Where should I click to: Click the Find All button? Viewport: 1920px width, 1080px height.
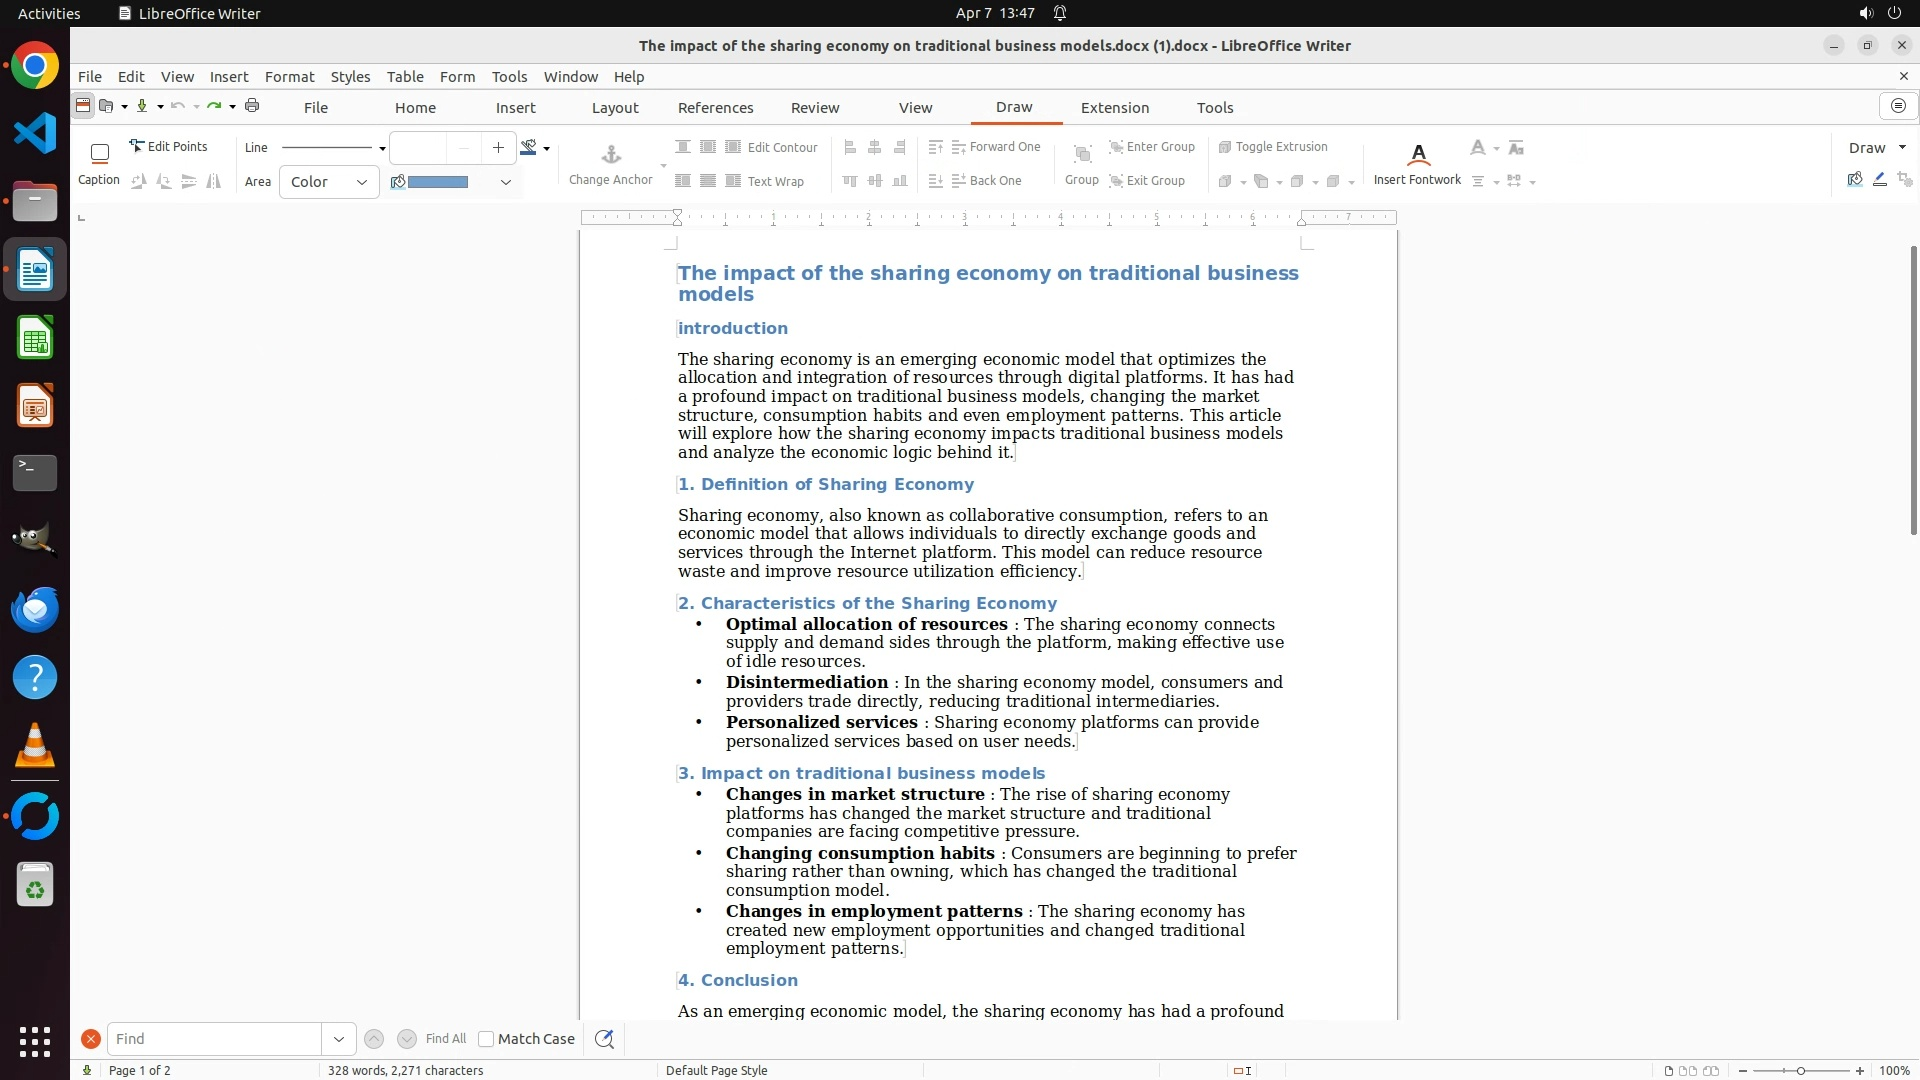pyautogui.click(x=446, y=1039)
